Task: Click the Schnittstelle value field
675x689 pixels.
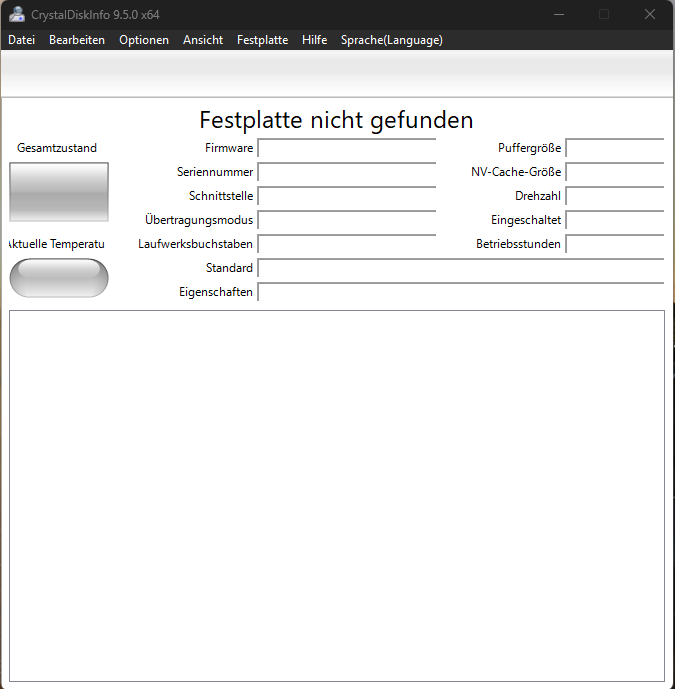Action: tap(347, 196)
